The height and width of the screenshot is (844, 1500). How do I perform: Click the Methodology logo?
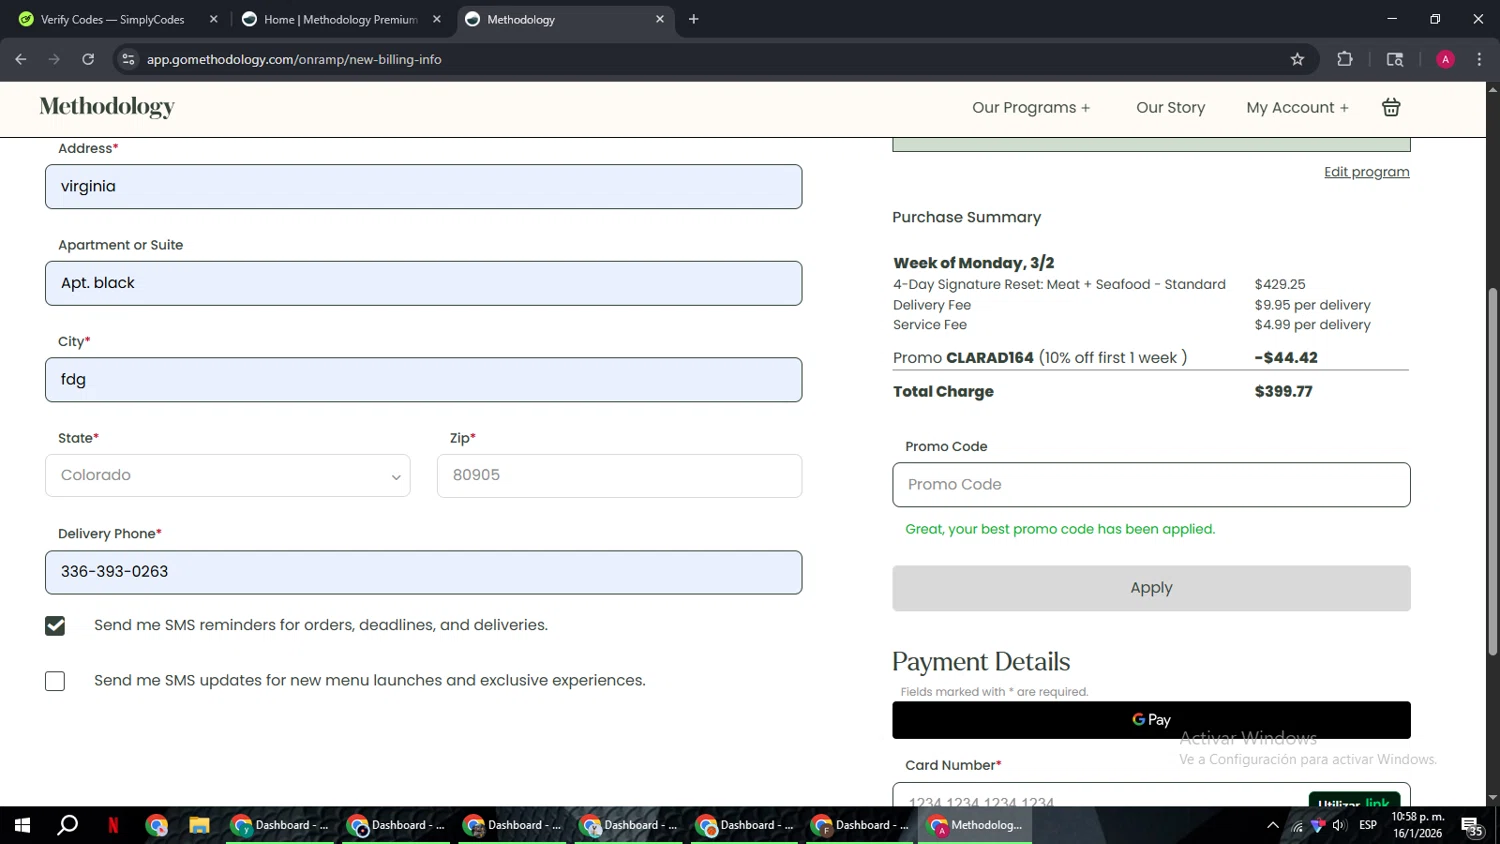tap(107, 106)
